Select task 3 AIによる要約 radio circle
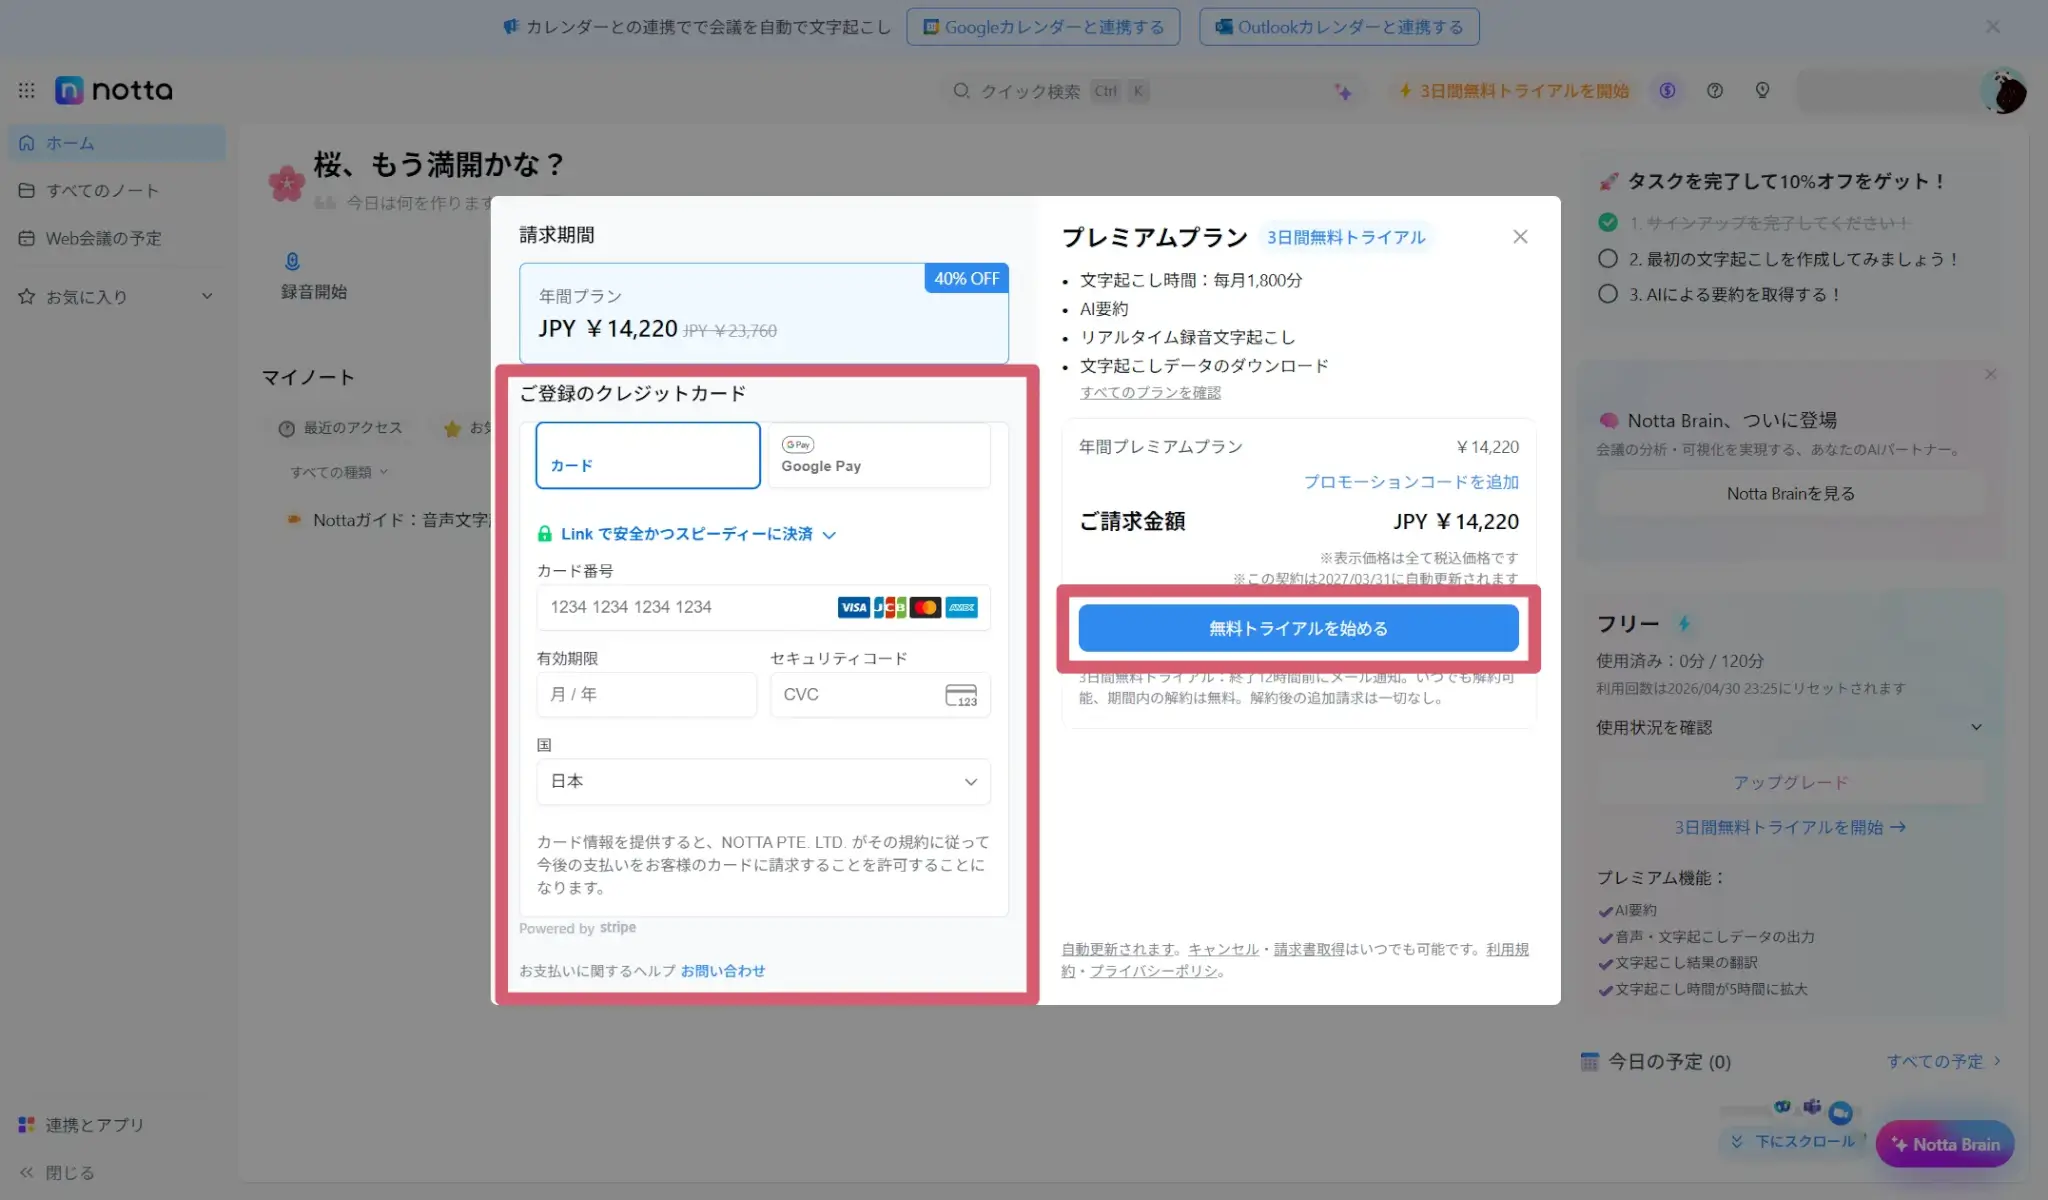The width and height of the screenshot is (2048, 1200). click(1608, 294)
